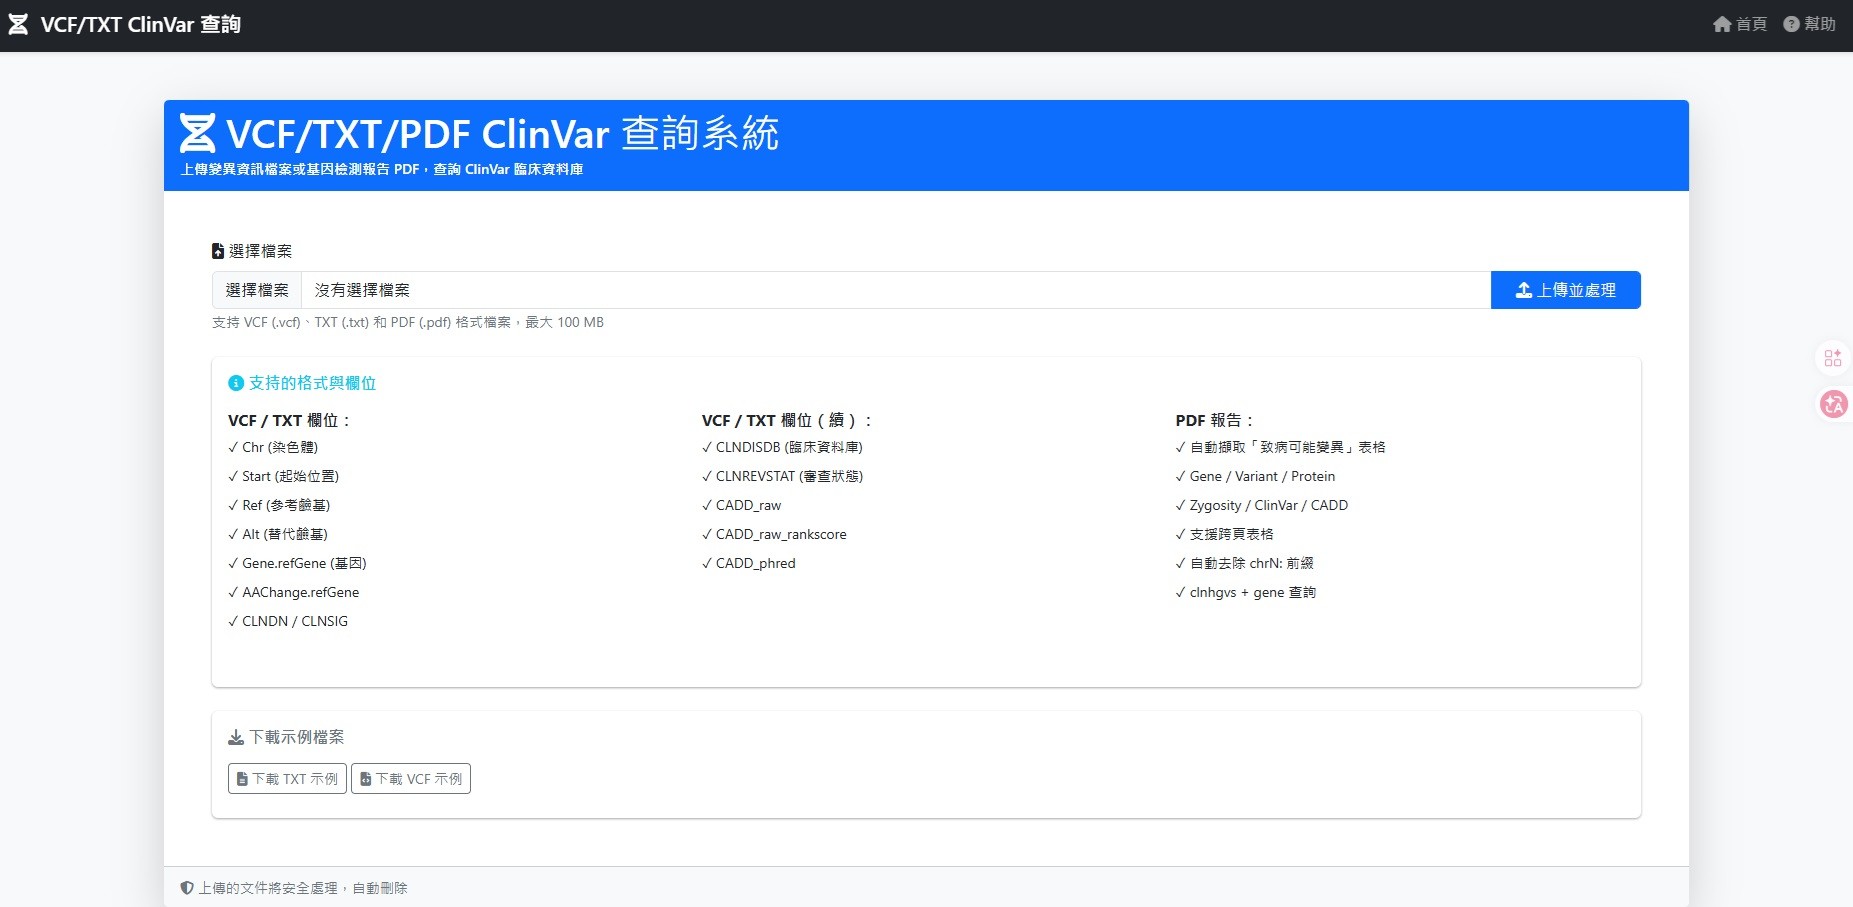This screenshot has height=907, width=1853.
Task: Select the text CLNREVSTAT (審查狀態)
Action: 789,476
